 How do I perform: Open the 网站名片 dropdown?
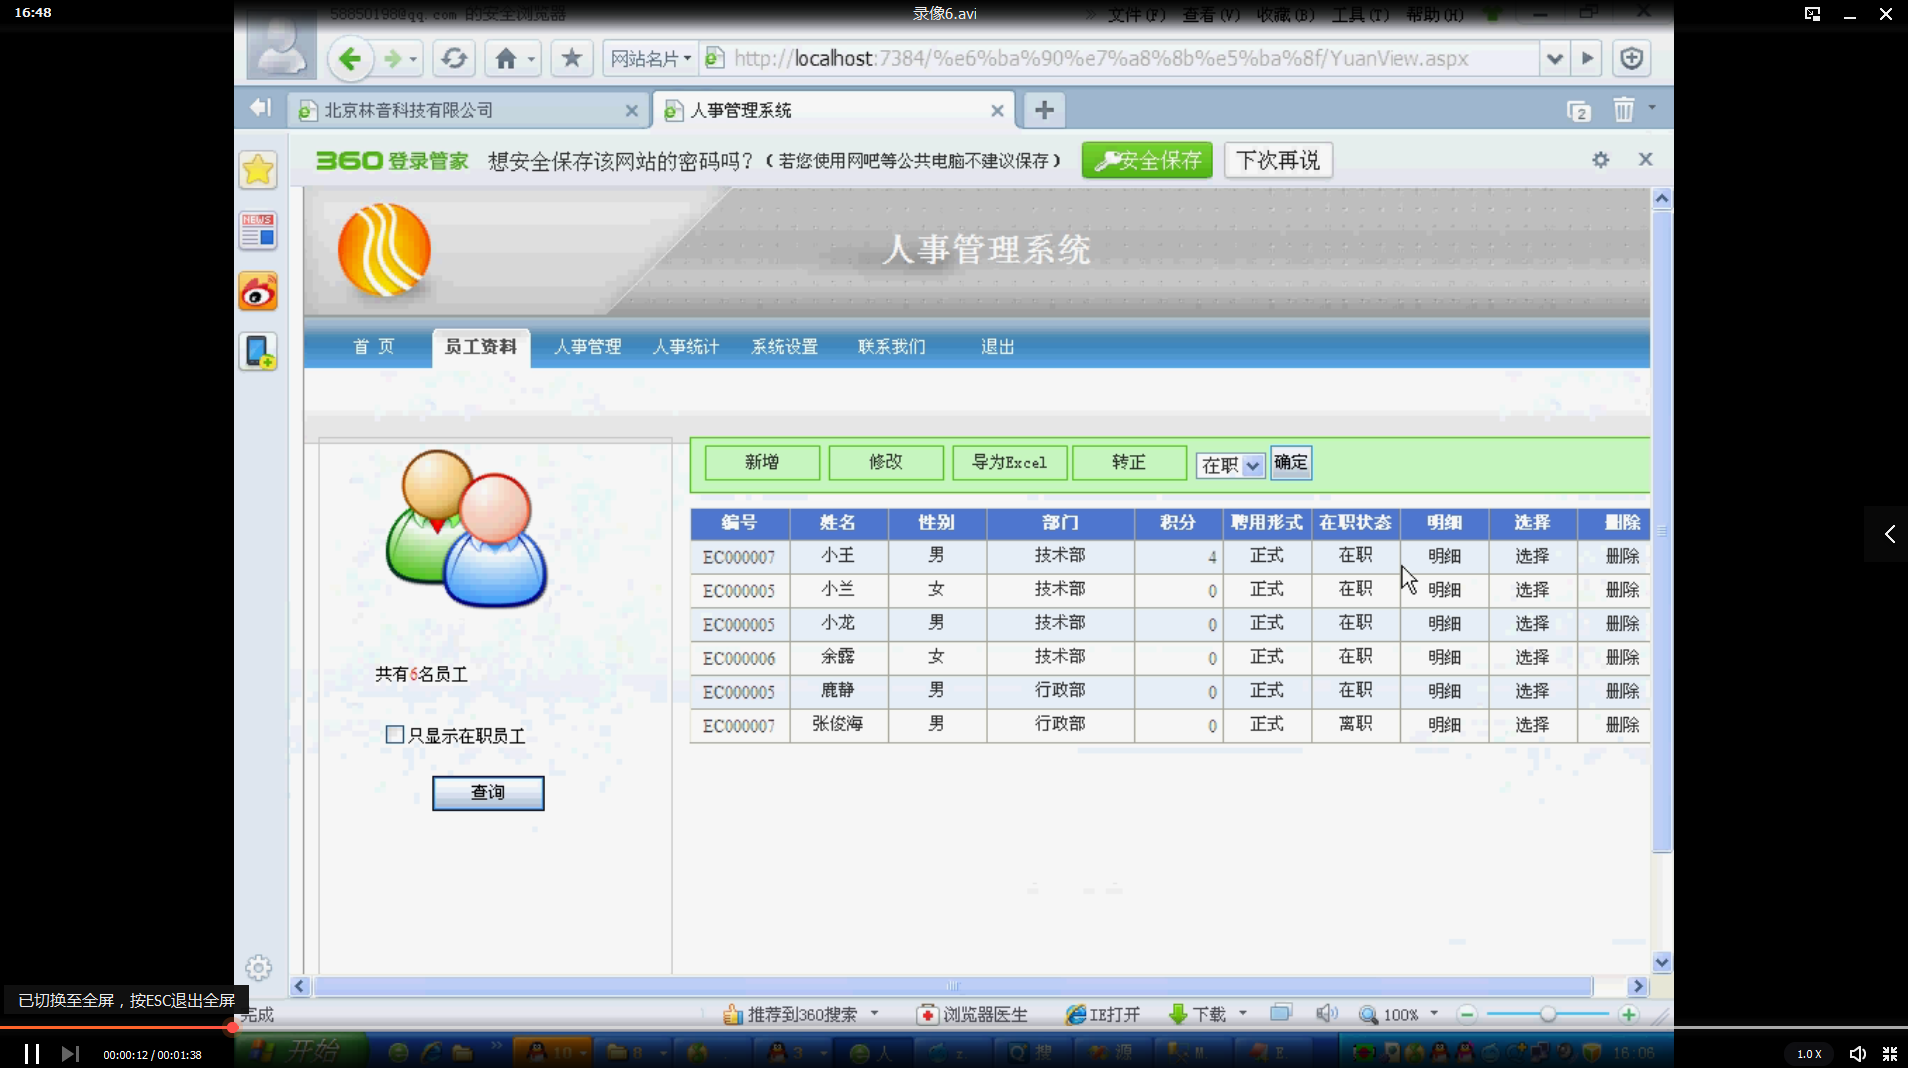651,59
